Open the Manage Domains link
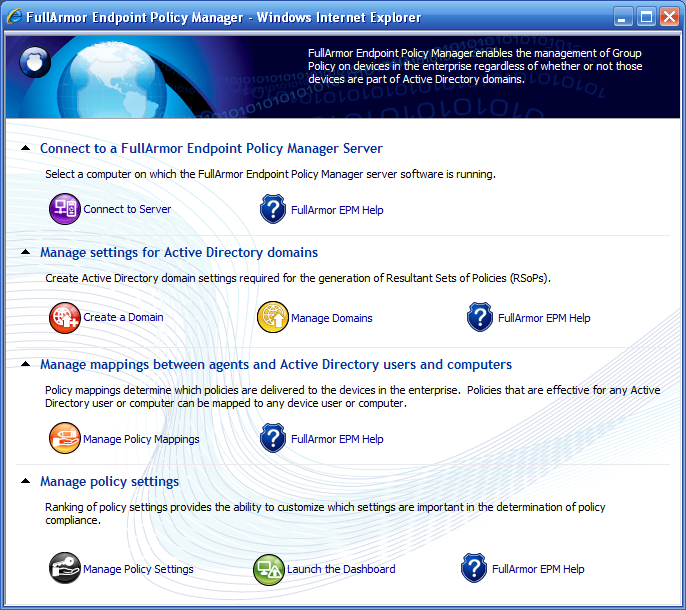 (x=332, y=318)
